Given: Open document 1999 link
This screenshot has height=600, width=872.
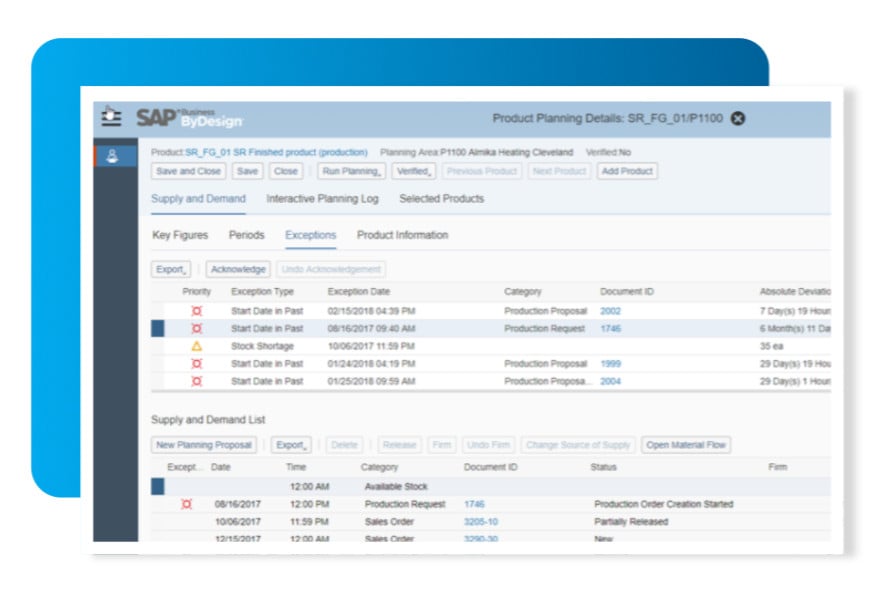Looking at the screenshot, I should pos(610,364).
